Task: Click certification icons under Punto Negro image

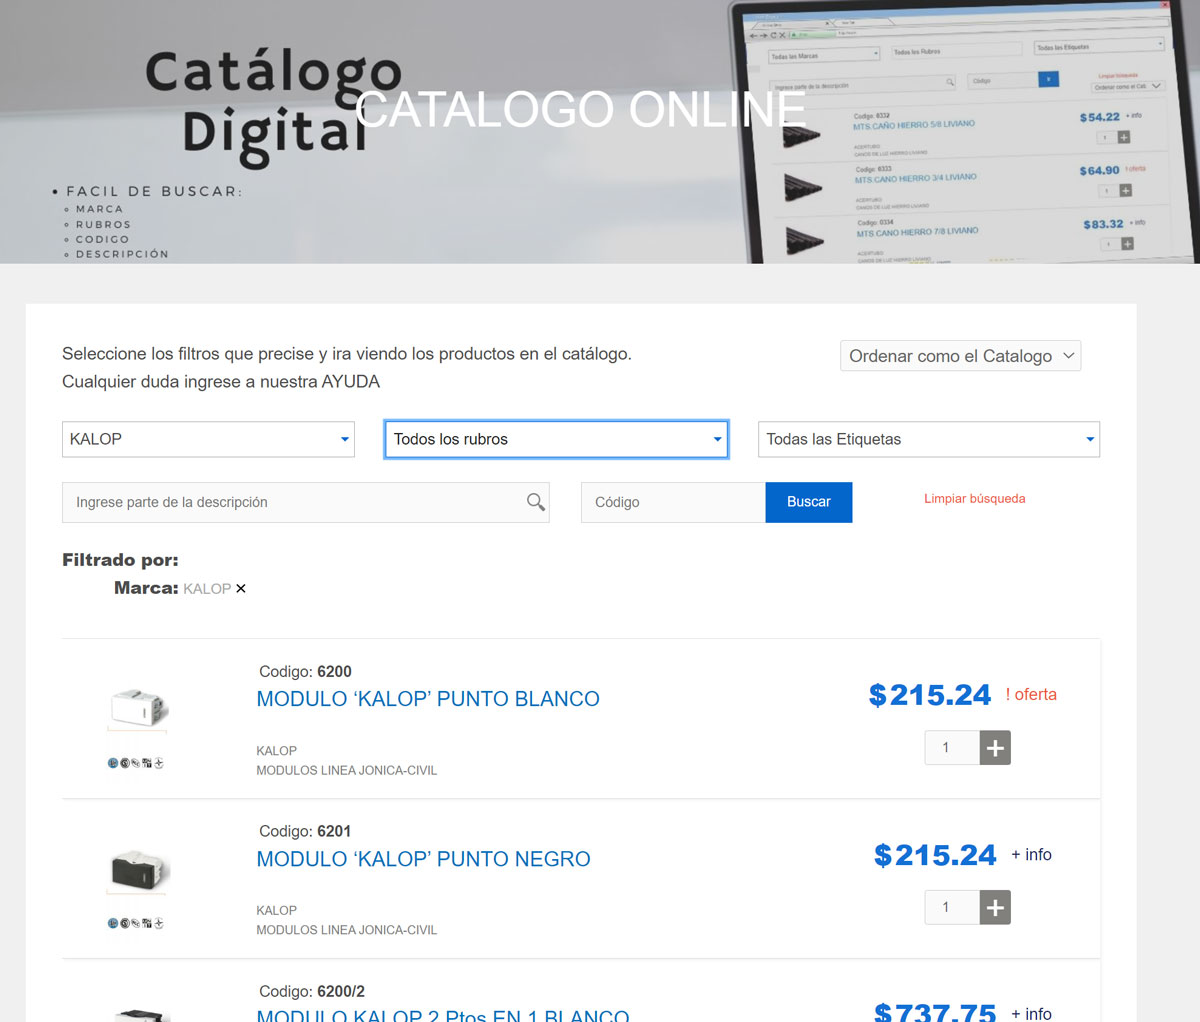Action: [x=135, y=923]
